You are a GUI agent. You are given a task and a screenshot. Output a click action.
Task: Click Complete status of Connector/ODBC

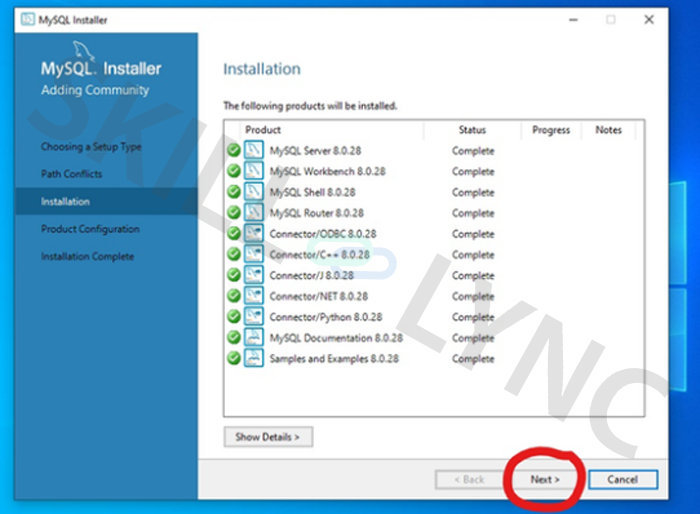coord(473,234)
